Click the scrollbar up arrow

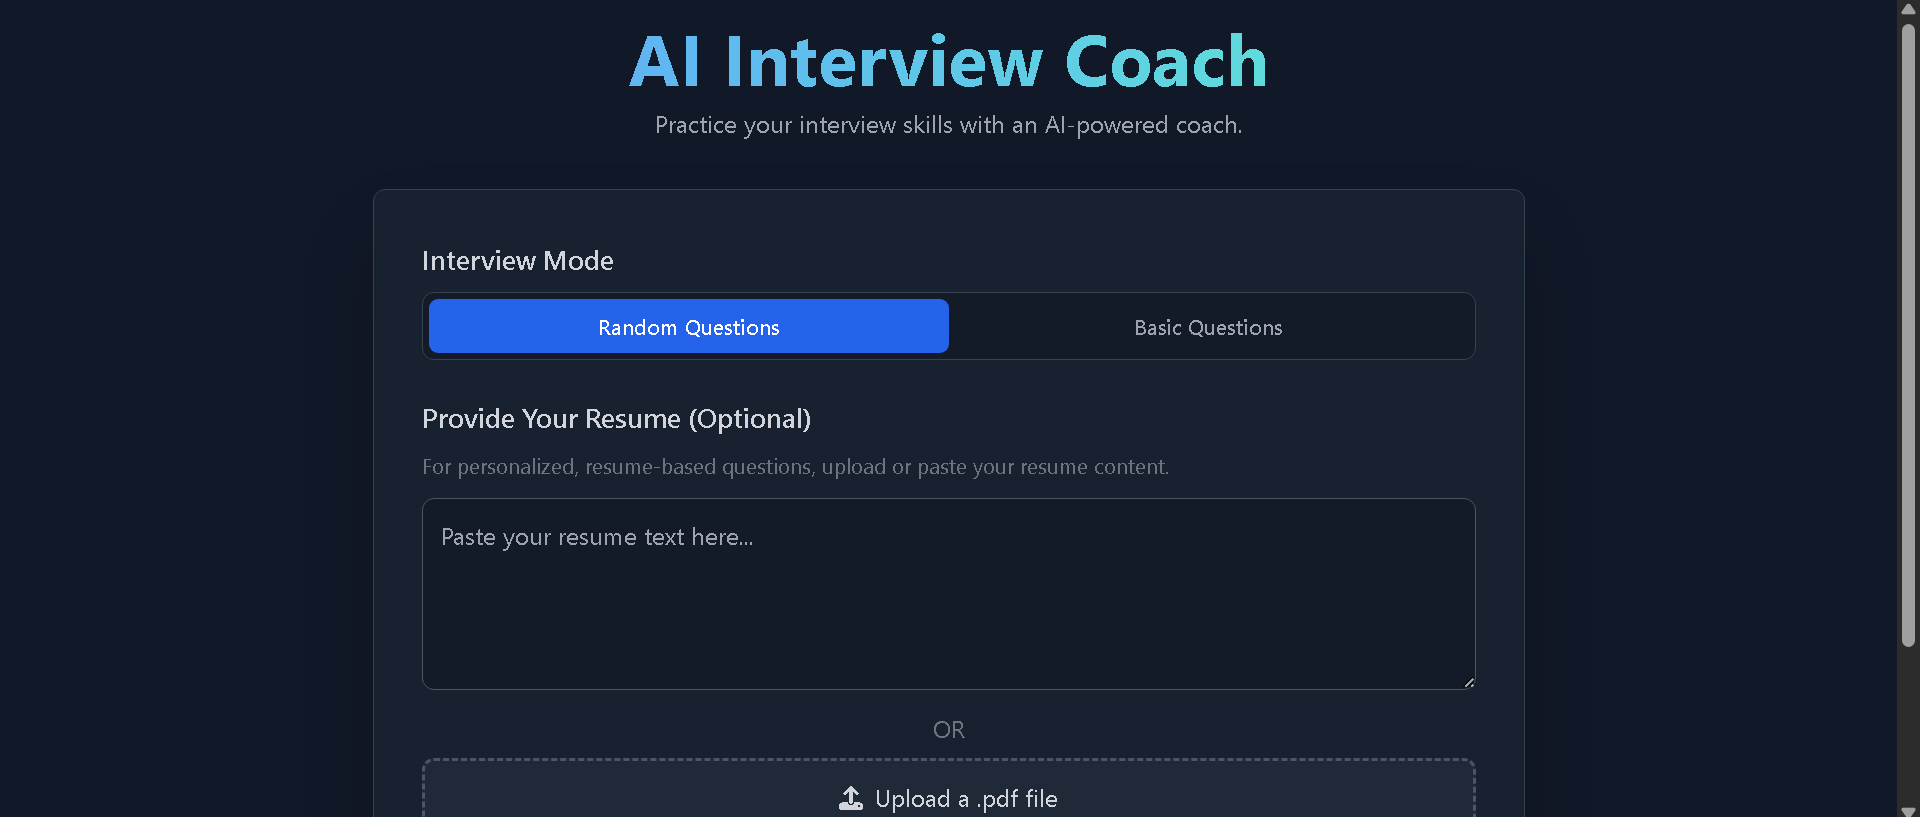coord(1907,9)
